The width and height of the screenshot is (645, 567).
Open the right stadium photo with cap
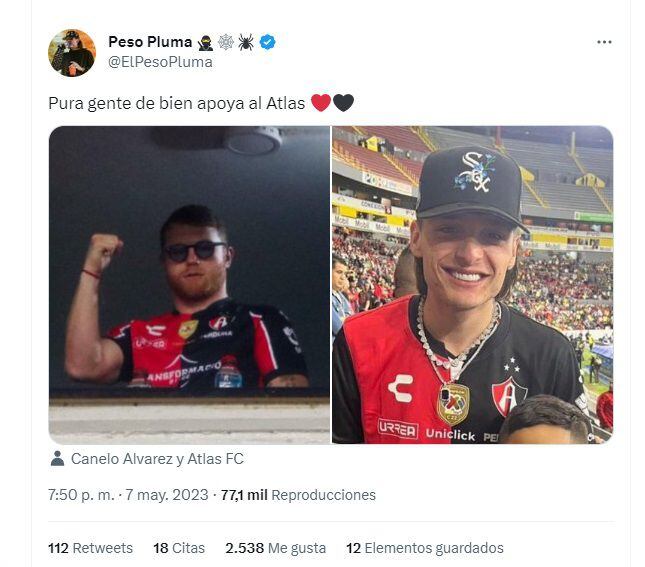pos(473,285)
